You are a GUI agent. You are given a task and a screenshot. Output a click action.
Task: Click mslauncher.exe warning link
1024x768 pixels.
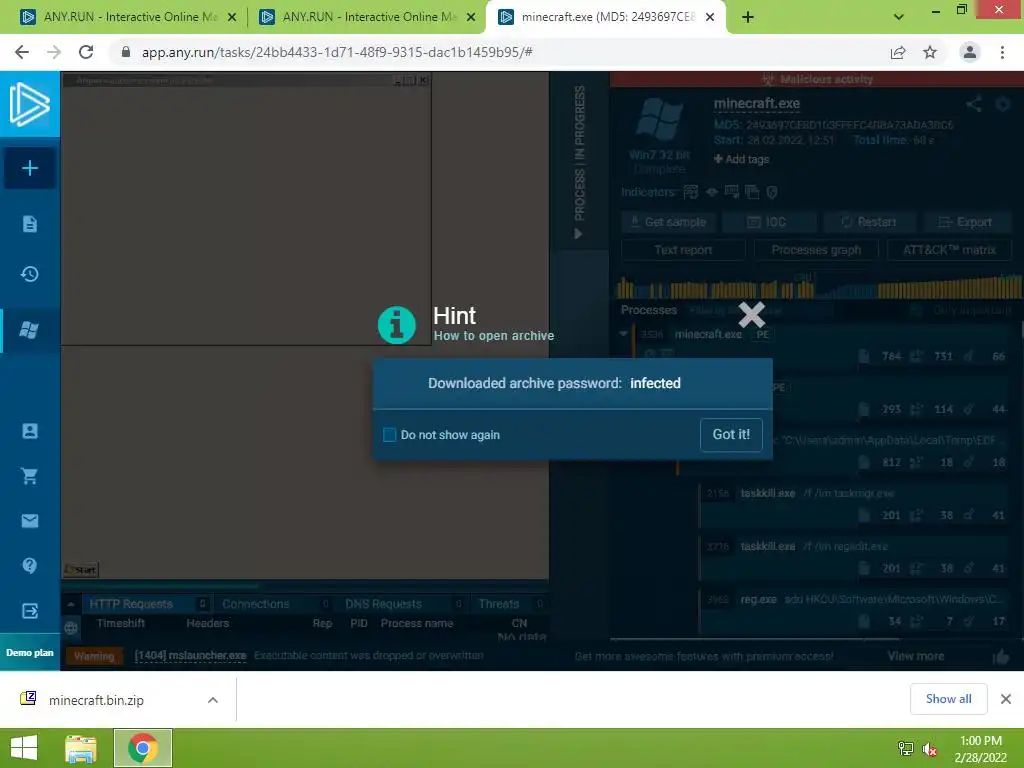(190, 656)
